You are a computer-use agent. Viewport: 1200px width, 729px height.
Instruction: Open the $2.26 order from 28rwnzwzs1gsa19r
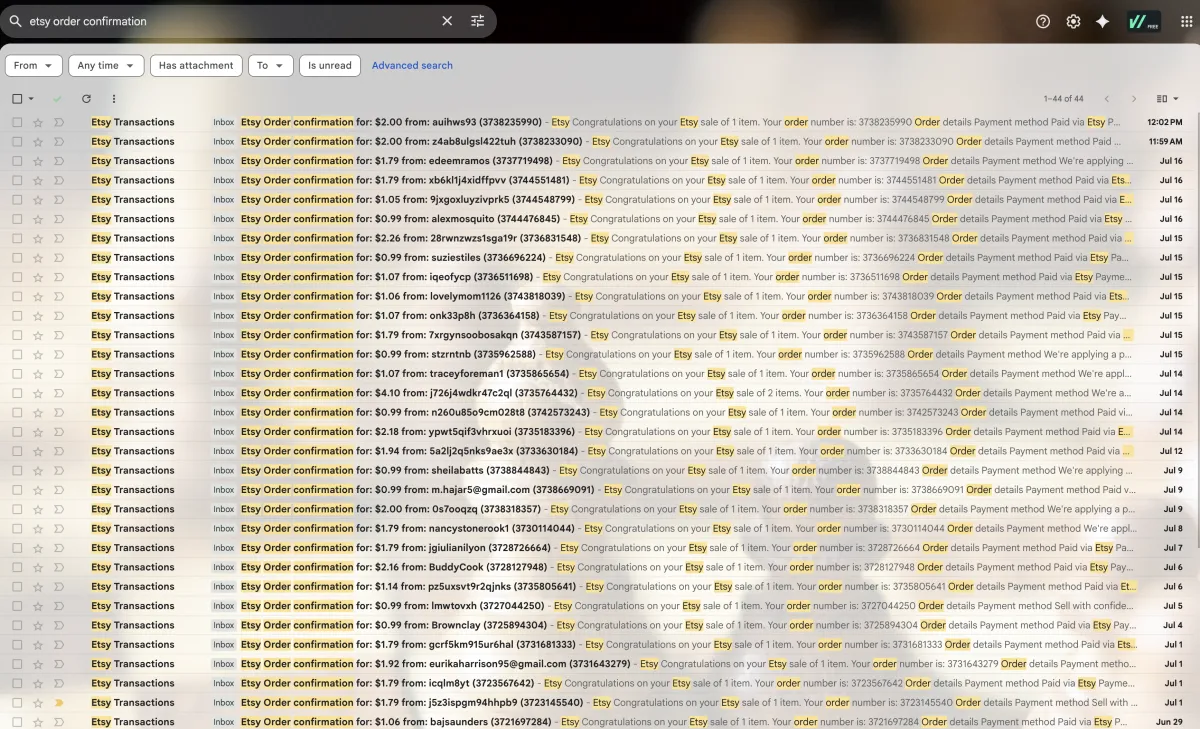[x=600, y=238]
